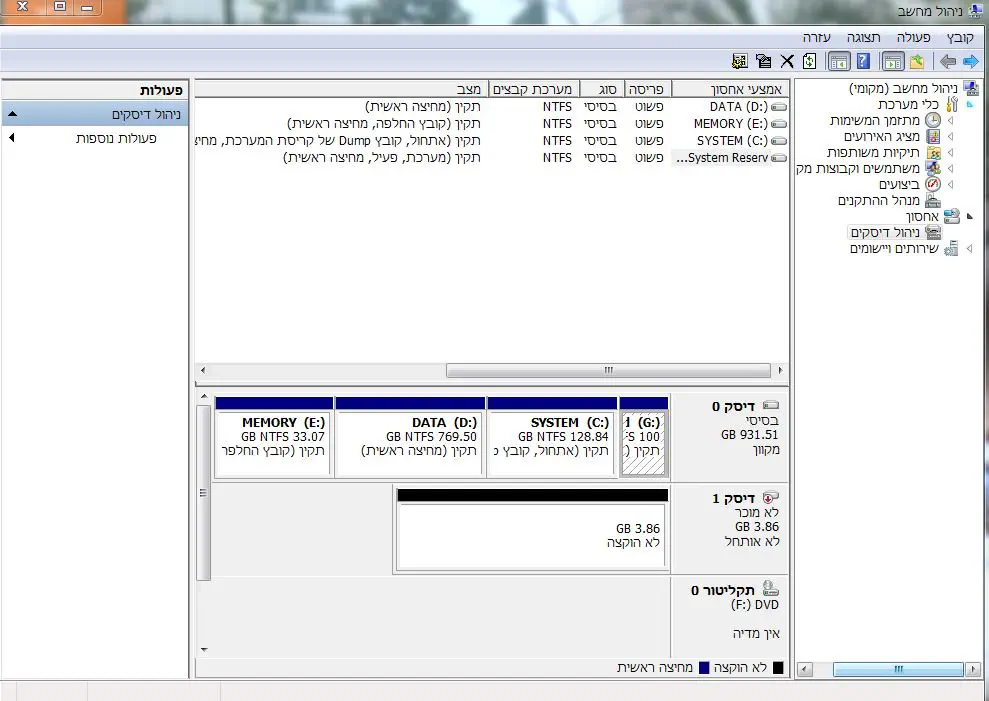
Task: Expand Task Scheduler (מתזמן המשימות) tree node
Action: 950,120
